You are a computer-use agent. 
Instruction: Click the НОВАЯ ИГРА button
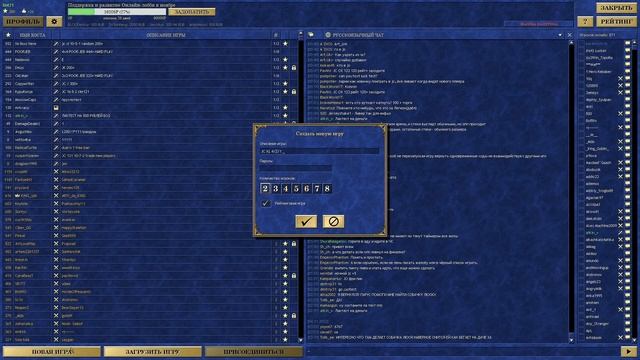(x=52, y=351)
